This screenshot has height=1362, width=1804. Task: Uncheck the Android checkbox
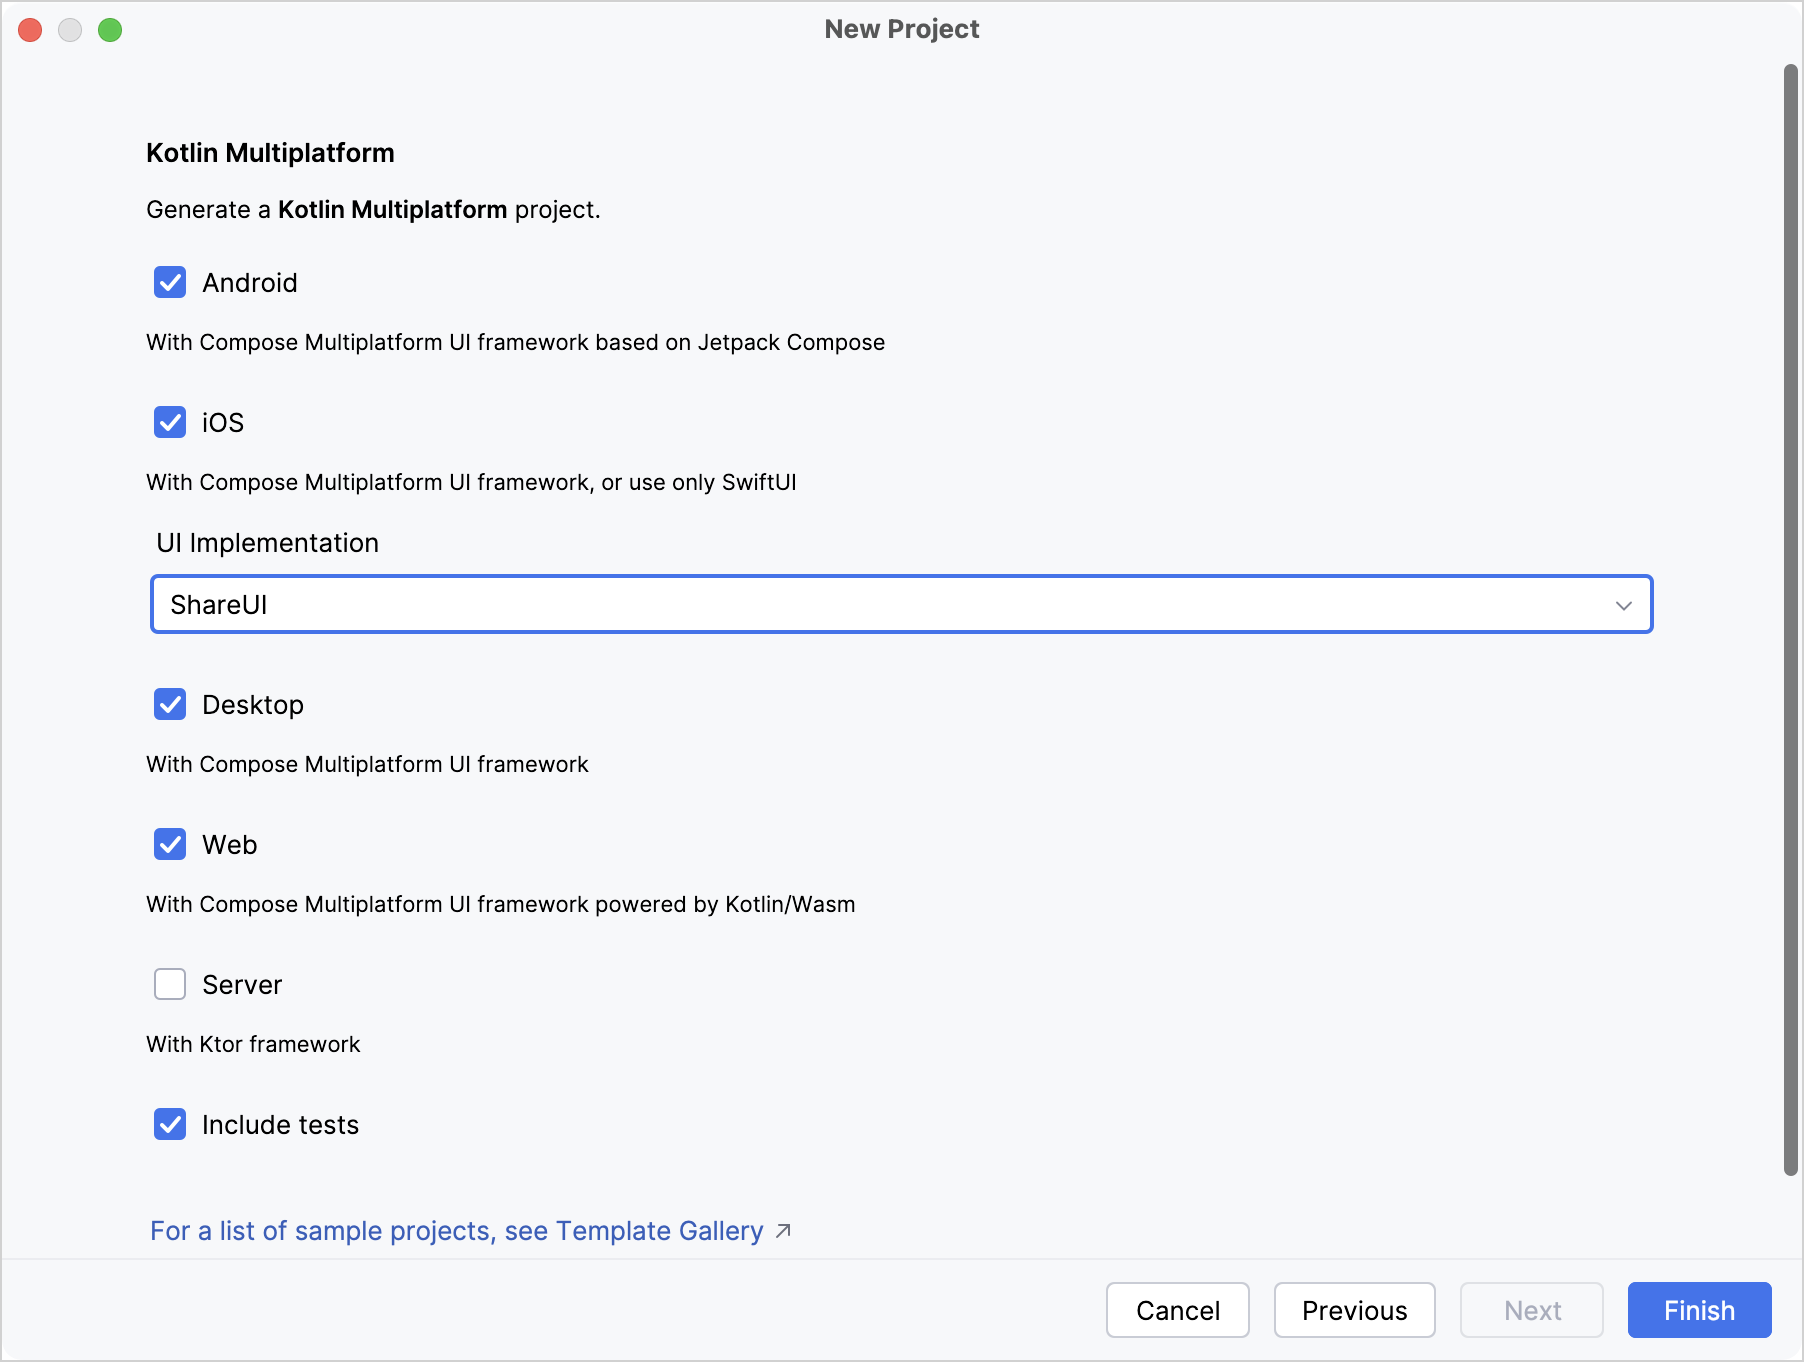pos(170,283)
